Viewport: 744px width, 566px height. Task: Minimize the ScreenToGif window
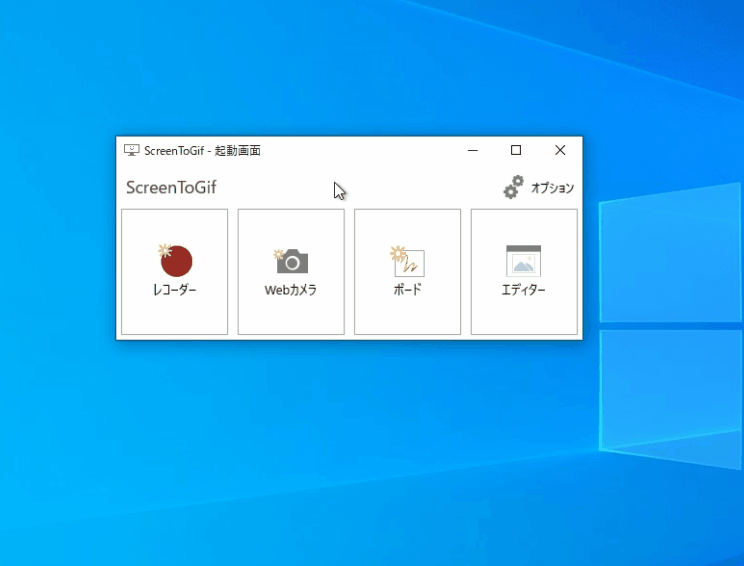tap(473, 150)
